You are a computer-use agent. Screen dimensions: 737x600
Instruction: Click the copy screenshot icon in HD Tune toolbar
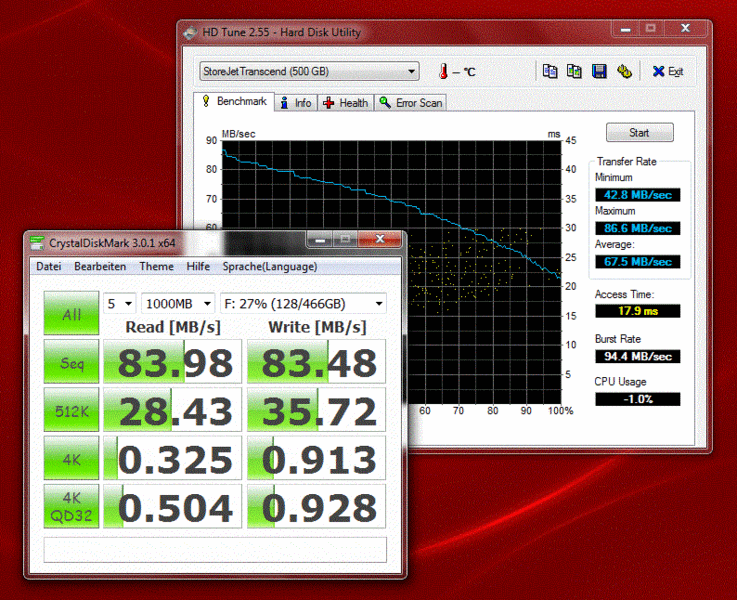574,71
